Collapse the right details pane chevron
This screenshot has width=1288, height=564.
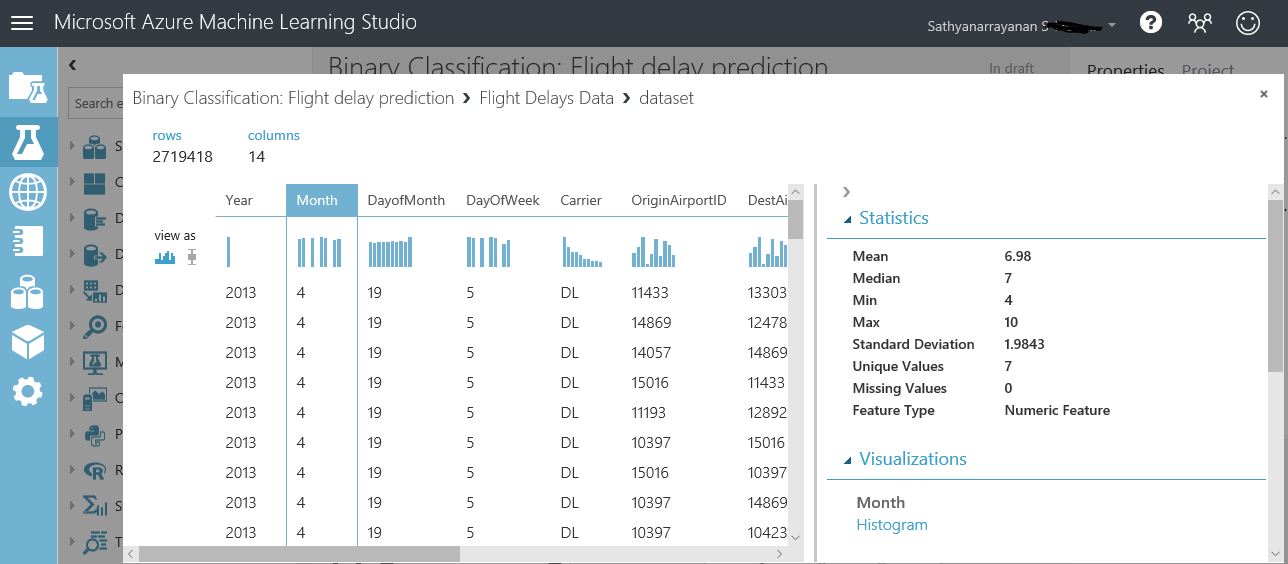[x=847, y=192]
